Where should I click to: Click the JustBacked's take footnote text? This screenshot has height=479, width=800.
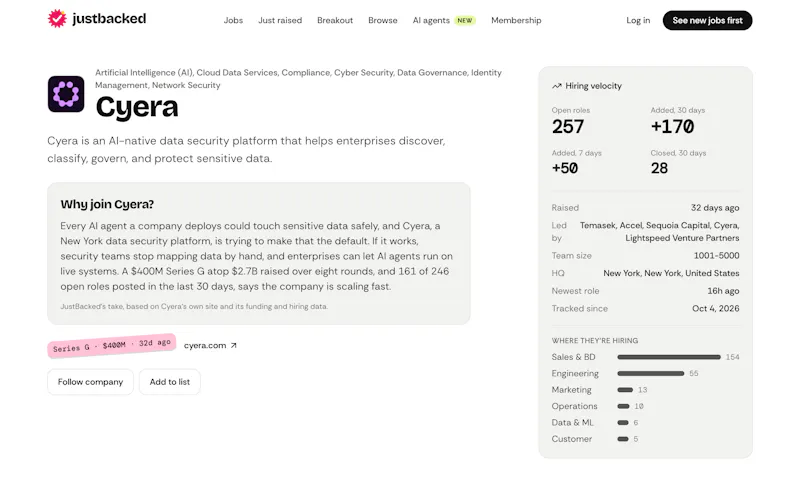[x=194, y=307]
